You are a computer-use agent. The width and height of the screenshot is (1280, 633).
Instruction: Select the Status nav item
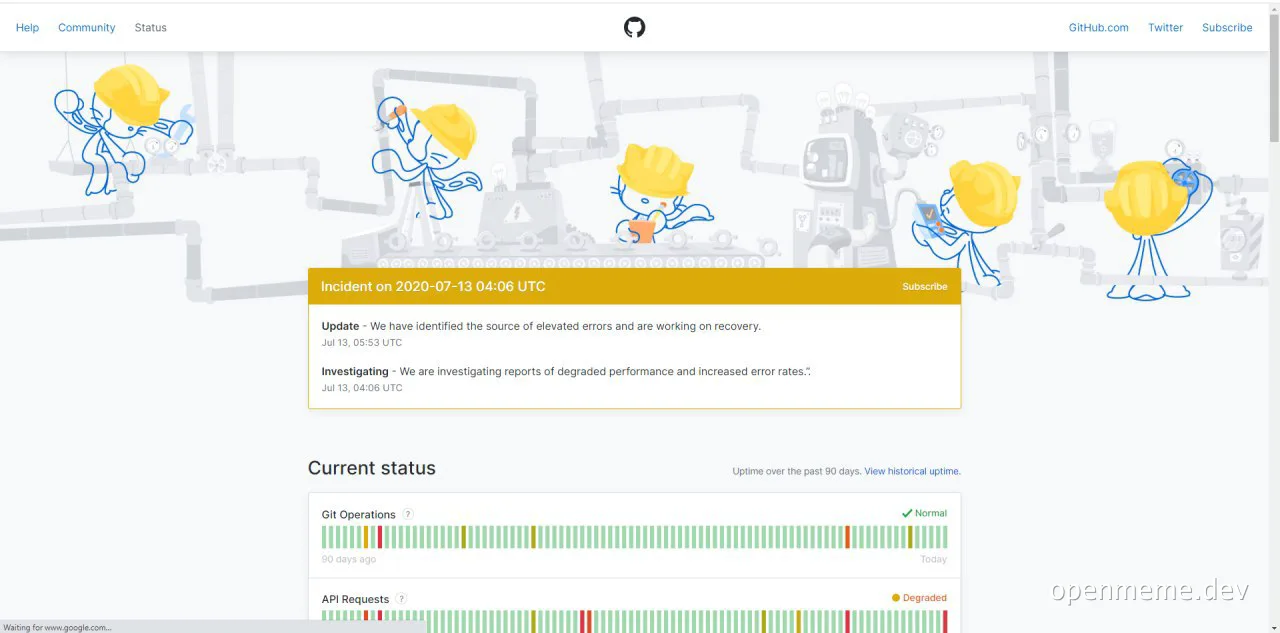150,27
